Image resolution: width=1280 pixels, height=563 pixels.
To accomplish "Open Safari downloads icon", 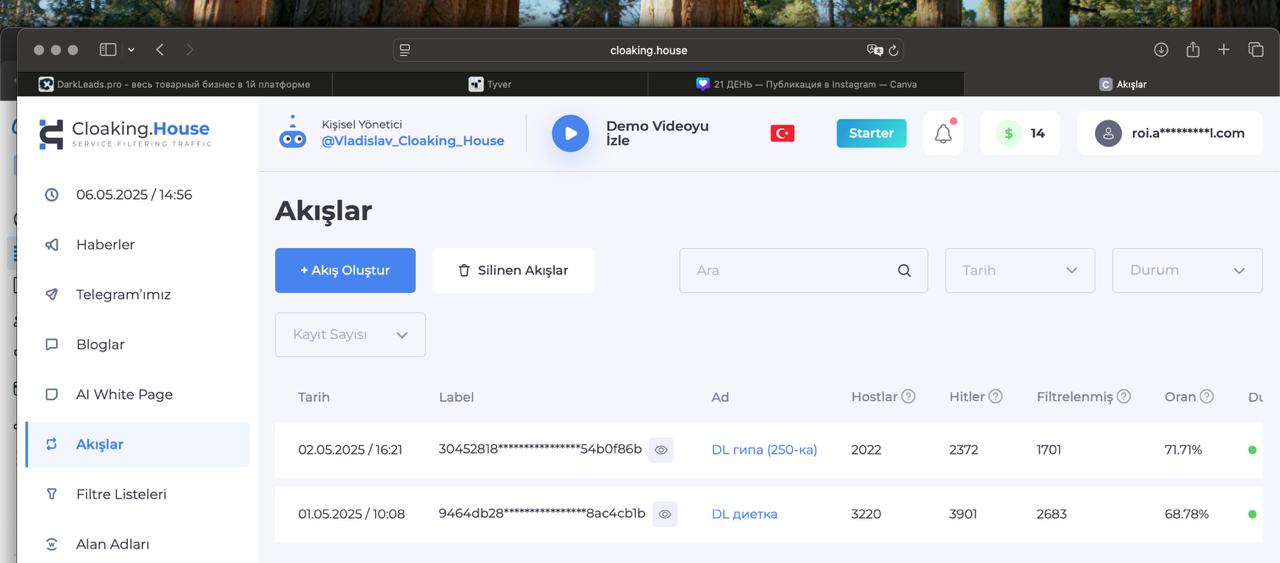I will point(1161,49).
